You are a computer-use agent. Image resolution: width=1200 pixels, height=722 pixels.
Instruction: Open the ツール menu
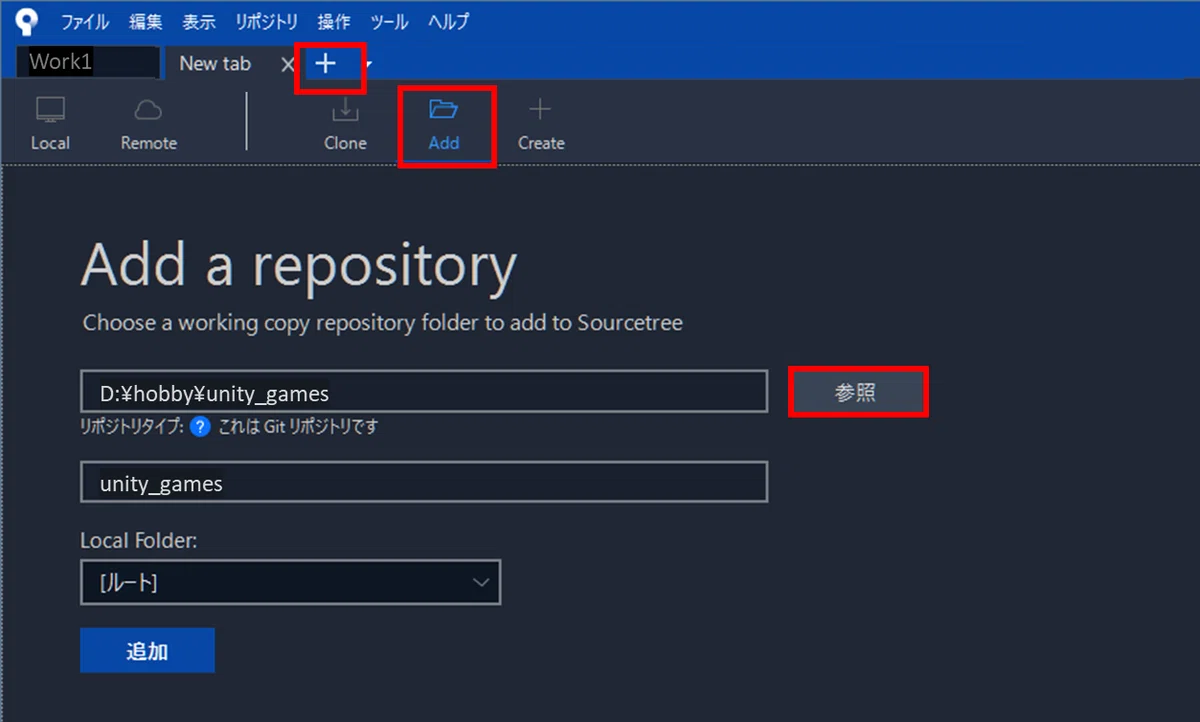click(x=389, y=21)
